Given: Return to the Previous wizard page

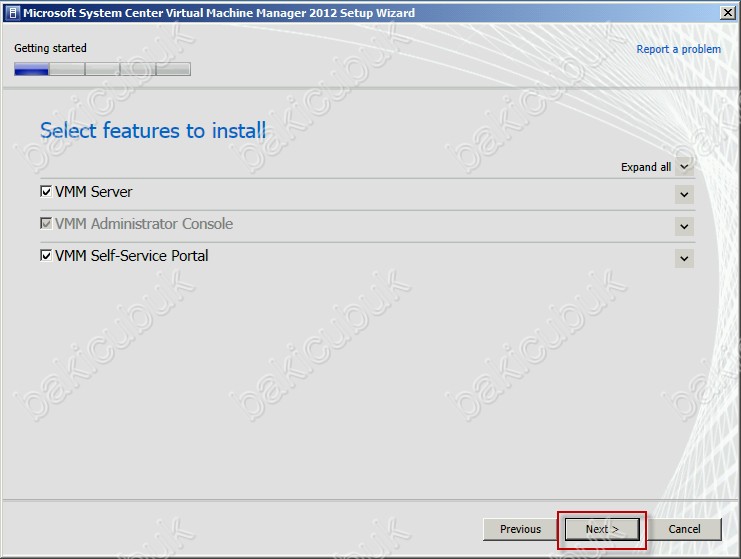Looking at the screenshot, I should 520,529.
